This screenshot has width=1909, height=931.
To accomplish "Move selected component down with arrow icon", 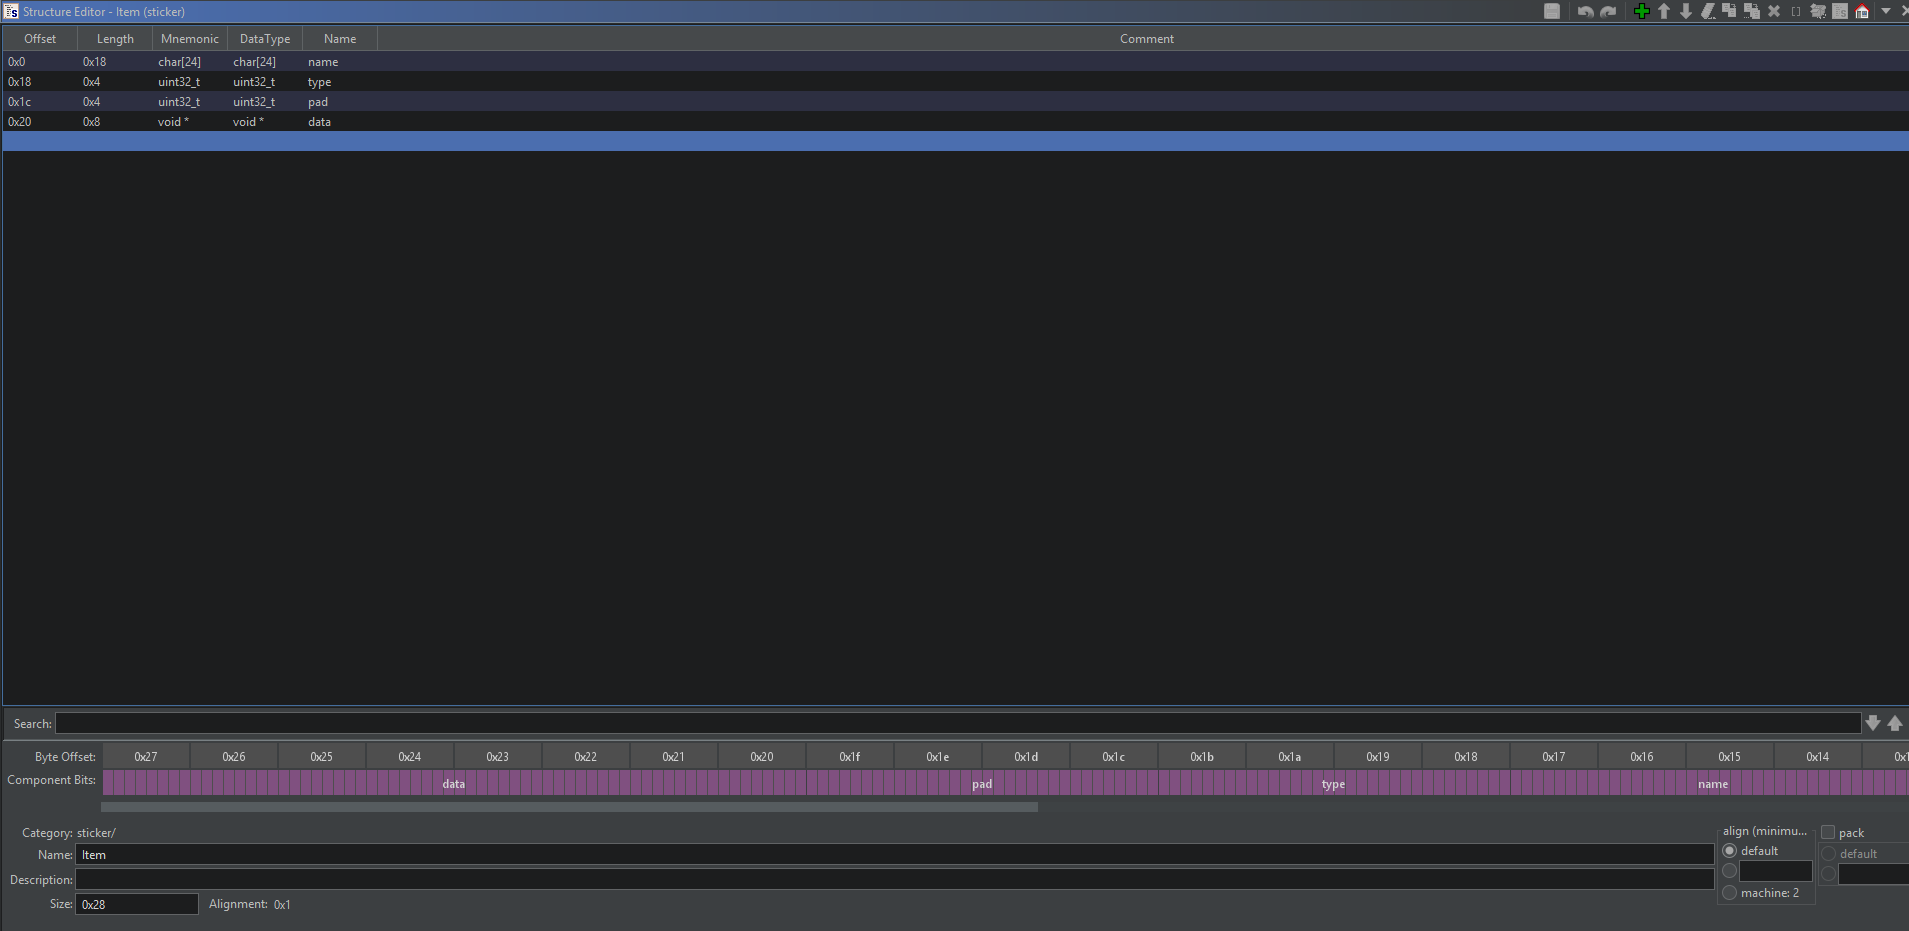I will coord(1686,12).
